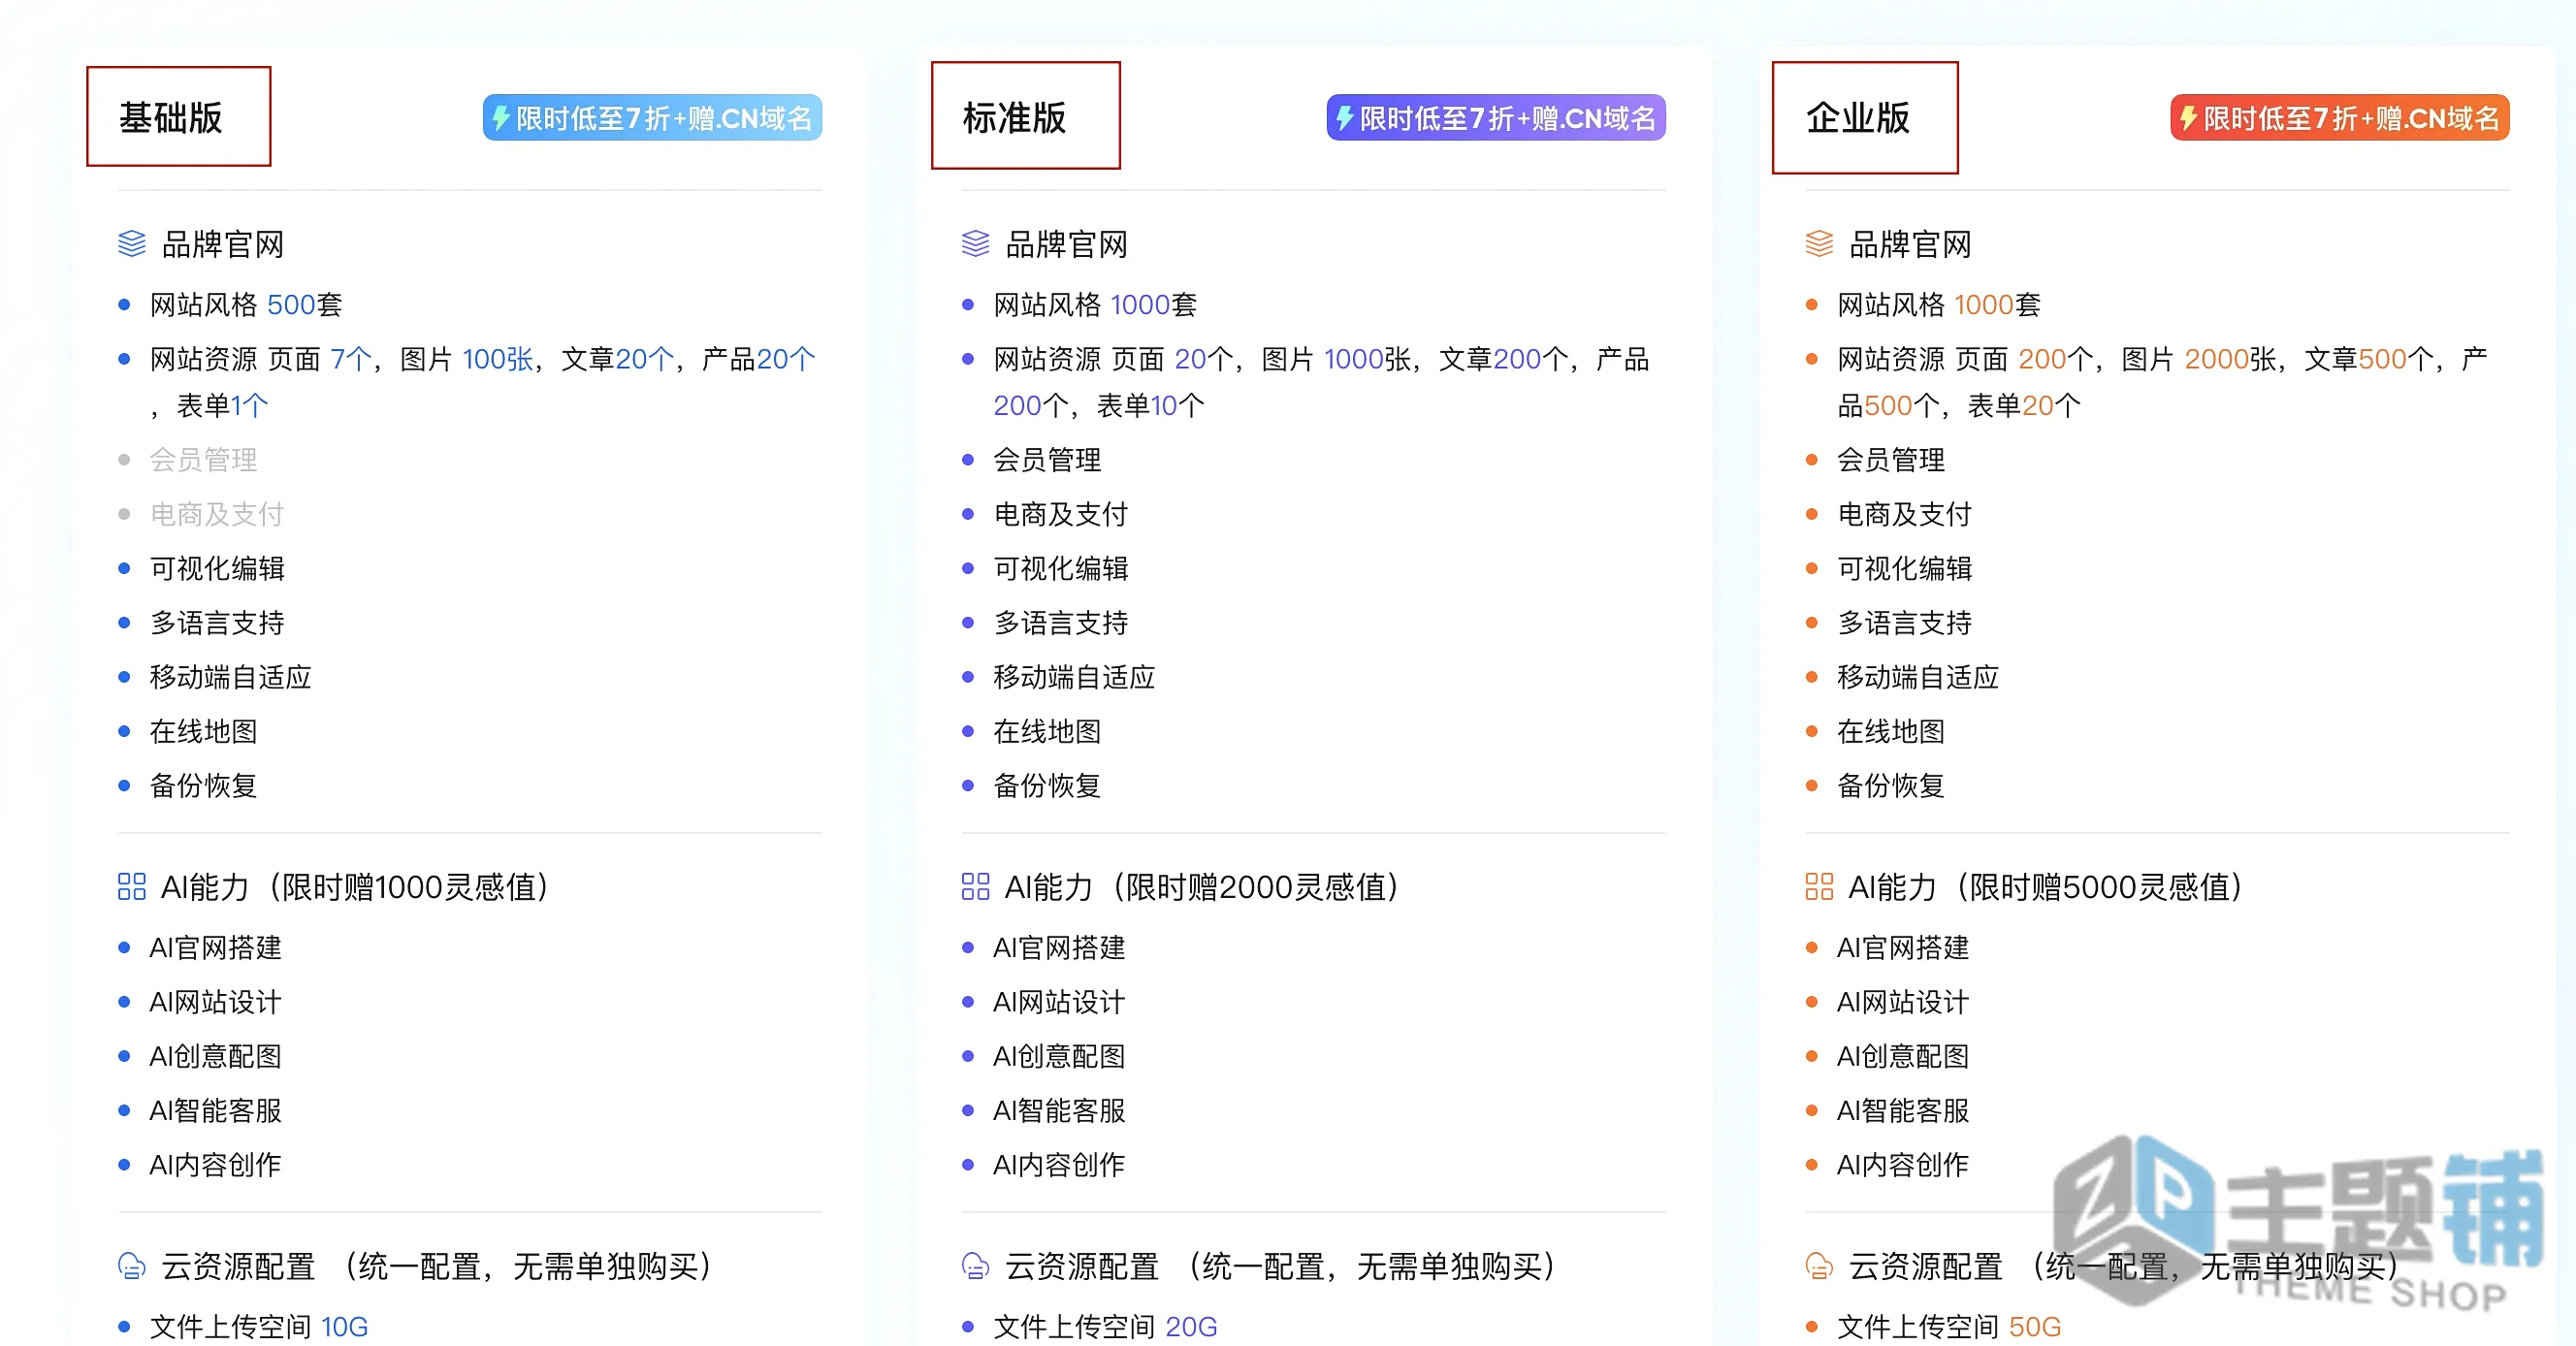Click the 企业版 plan title

[1858, 118]
